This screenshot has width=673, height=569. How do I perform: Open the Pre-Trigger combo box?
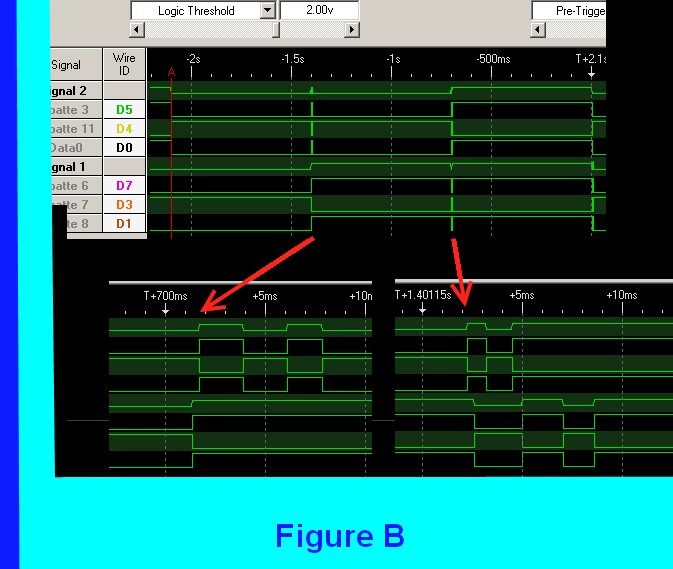[x=569, y=10]
